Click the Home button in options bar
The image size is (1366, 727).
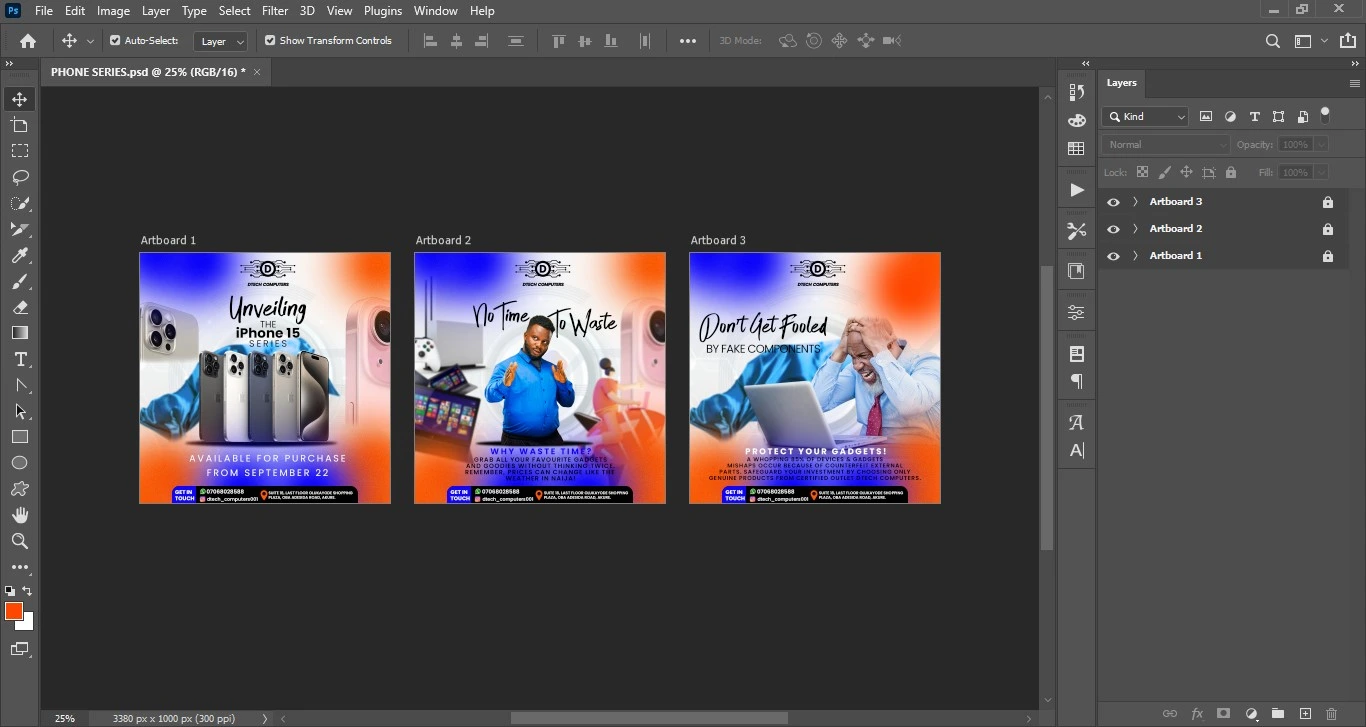28,41
